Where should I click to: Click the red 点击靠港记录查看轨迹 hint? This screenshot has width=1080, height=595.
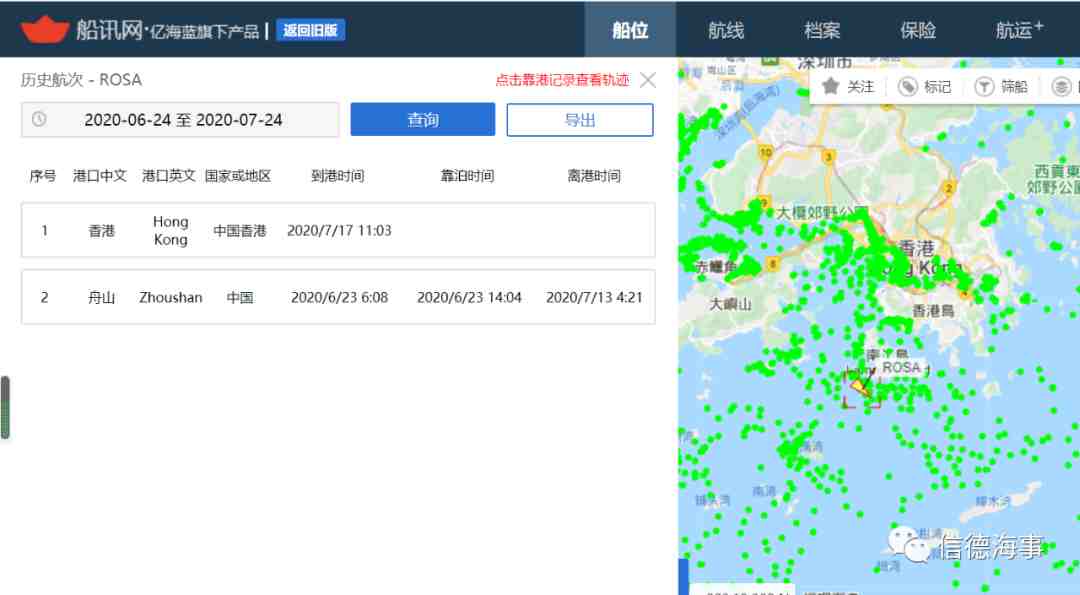tap(562, 80)
